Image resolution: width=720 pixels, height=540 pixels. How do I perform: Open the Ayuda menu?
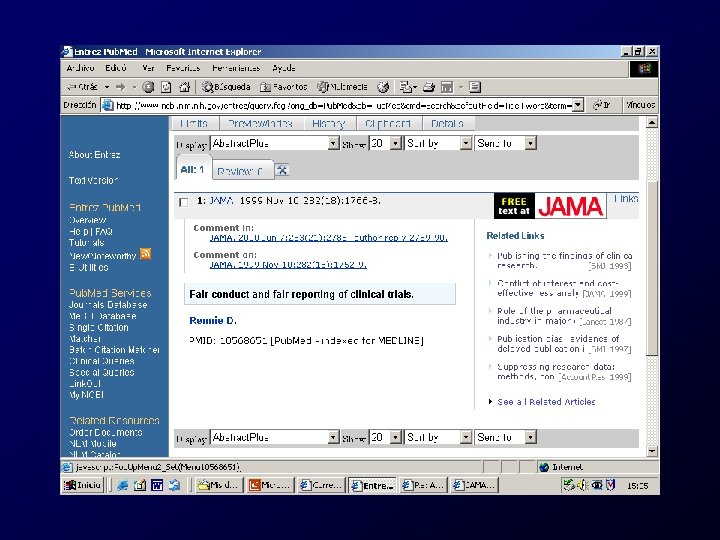(x=284, y=68)
